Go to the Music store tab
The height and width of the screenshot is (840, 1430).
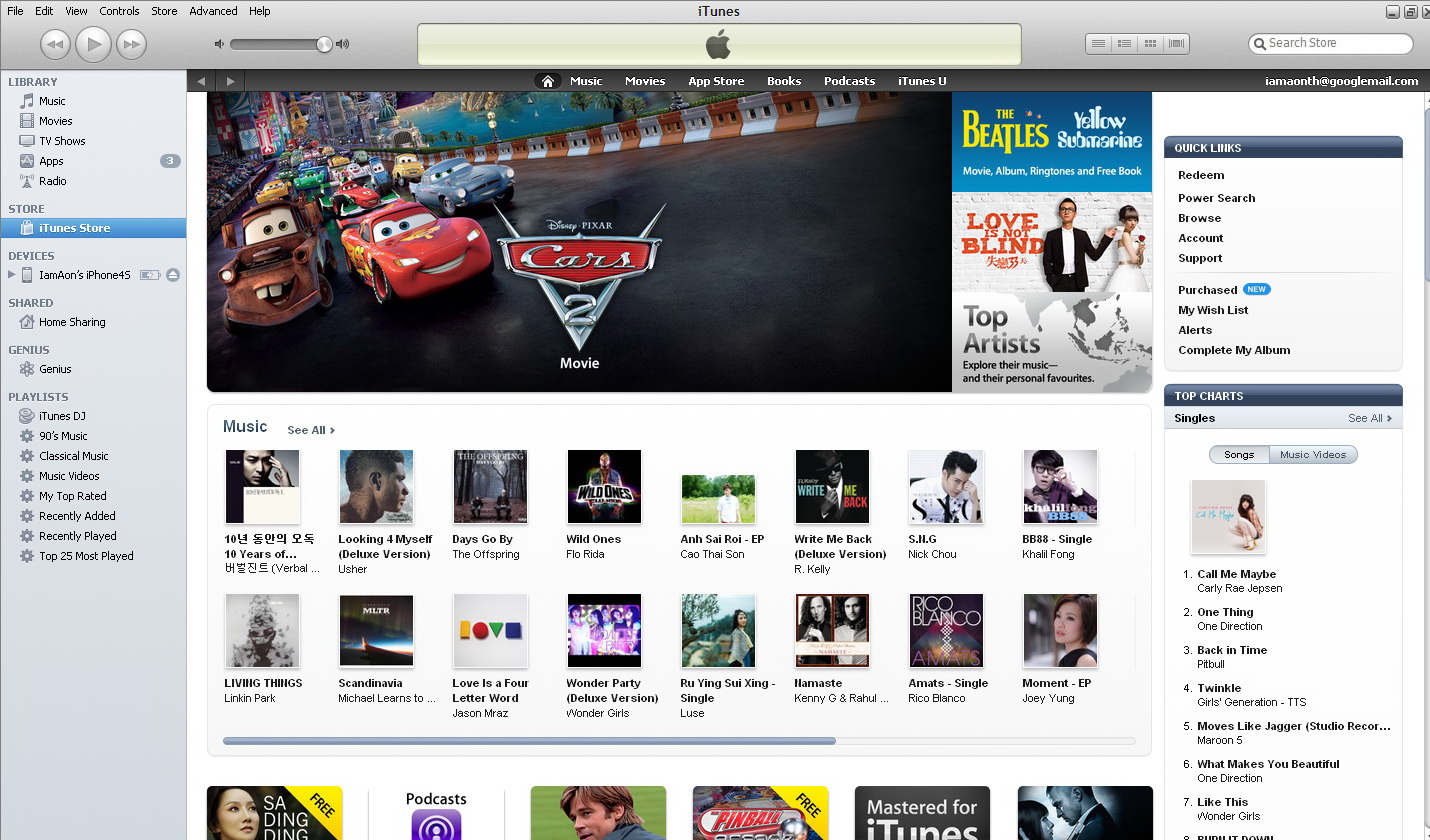586,81
